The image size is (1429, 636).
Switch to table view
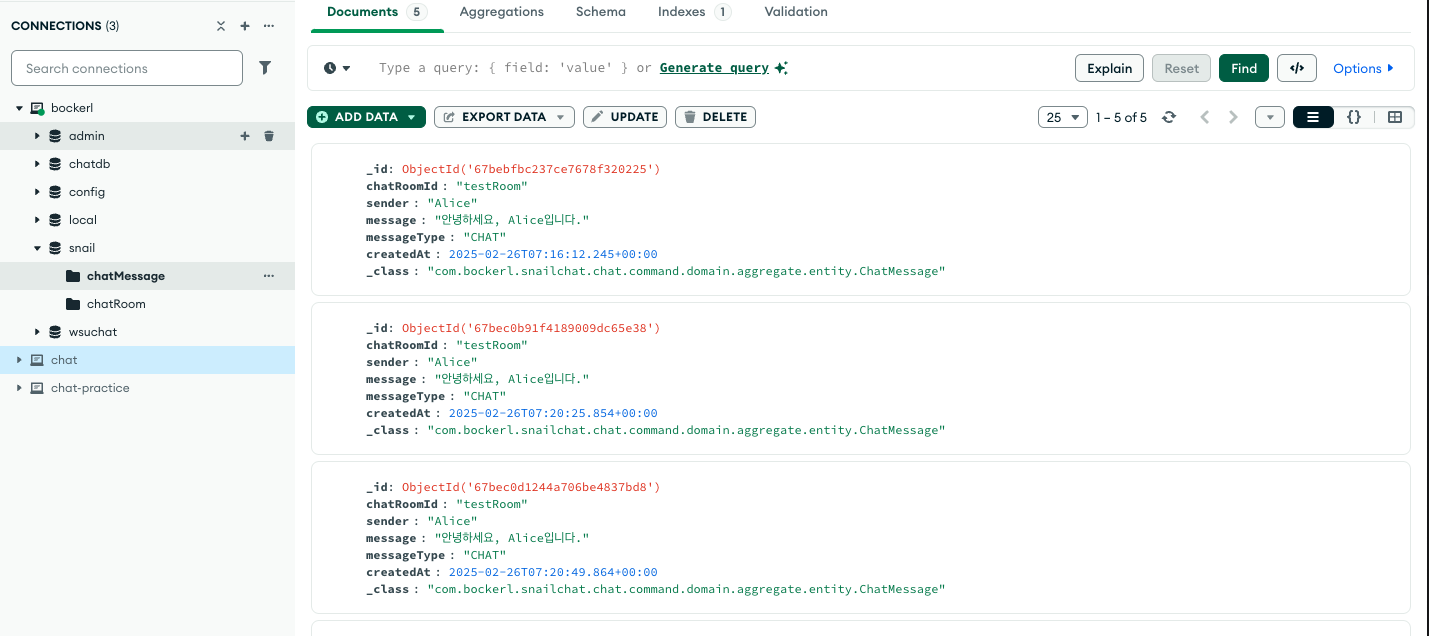pyautogui.click(x=1395, y=117)
